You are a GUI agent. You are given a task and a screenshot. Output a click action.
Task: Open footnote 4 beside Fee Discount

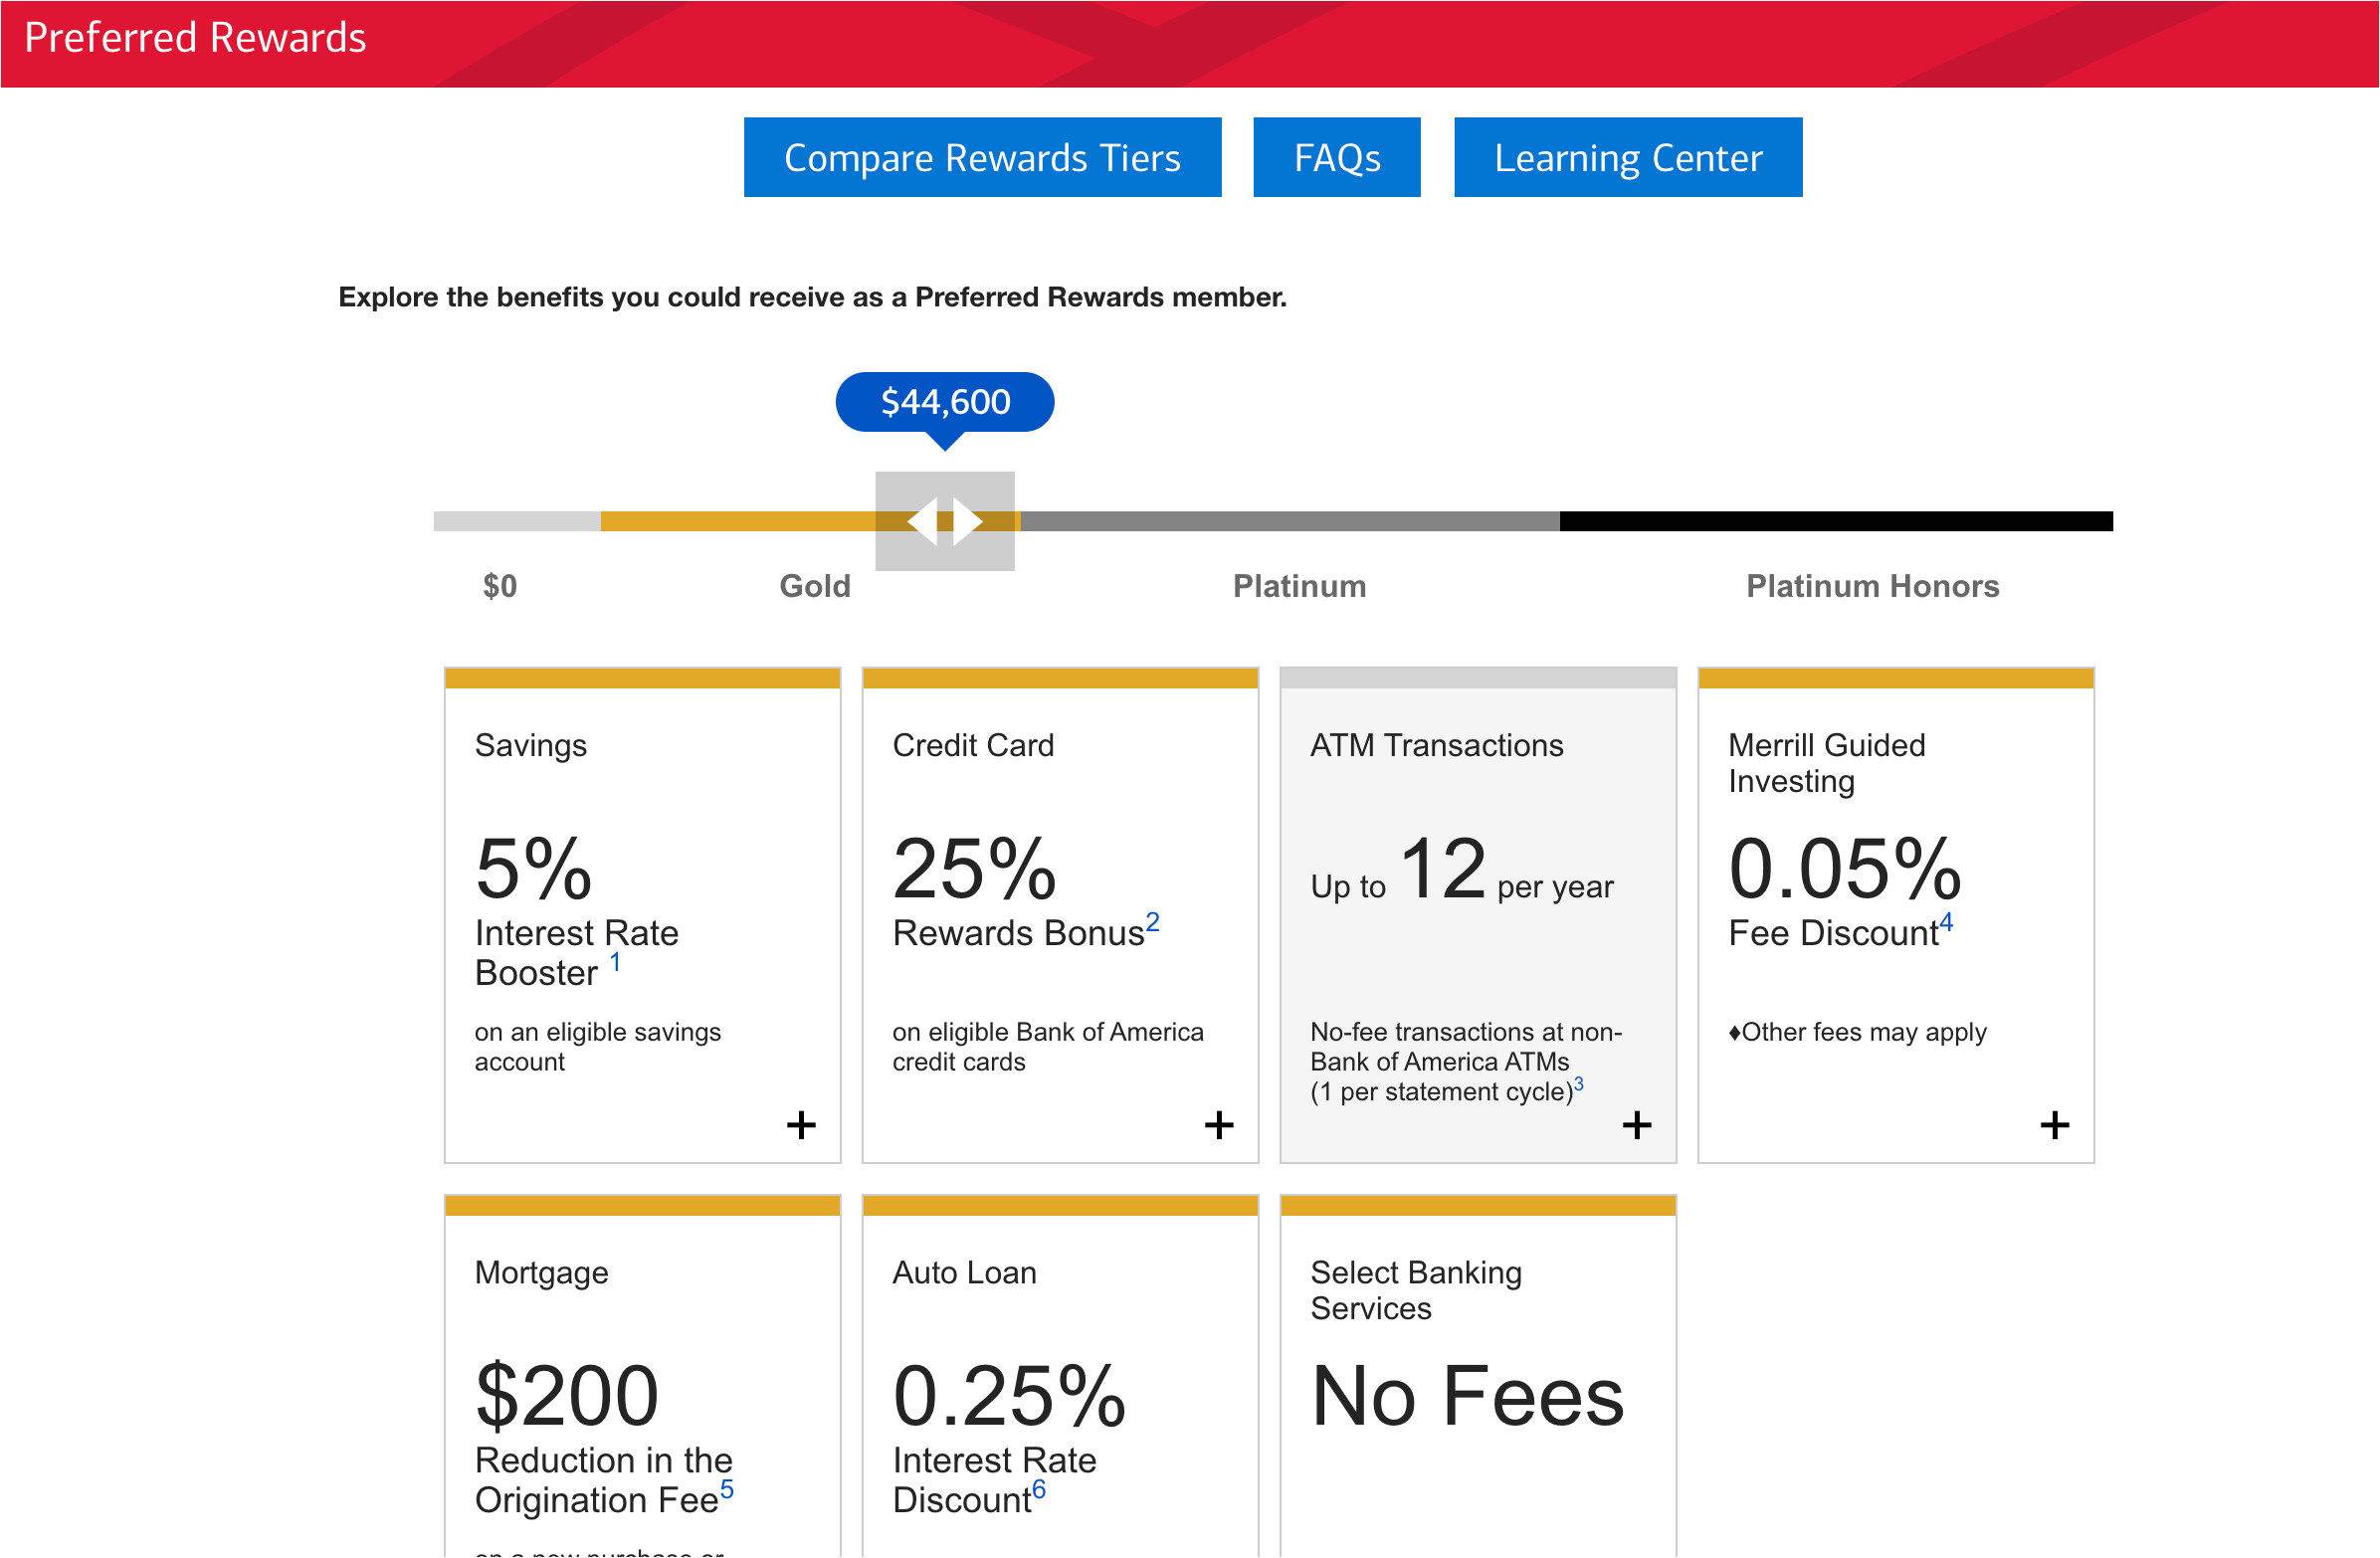pos(1945,922)
